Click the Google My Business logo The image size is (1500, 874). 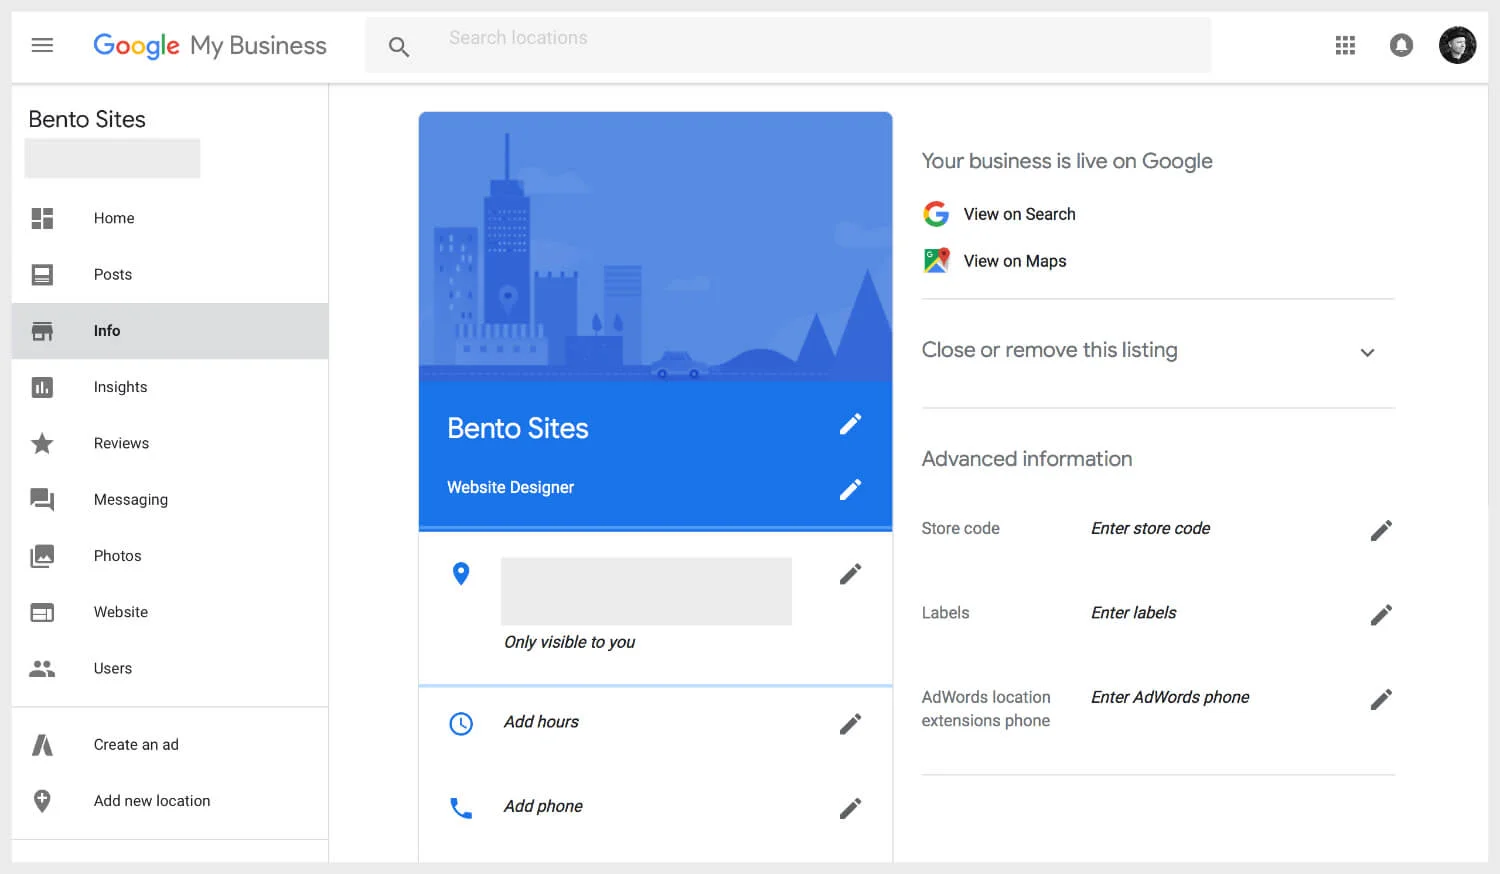coord(210,46)
